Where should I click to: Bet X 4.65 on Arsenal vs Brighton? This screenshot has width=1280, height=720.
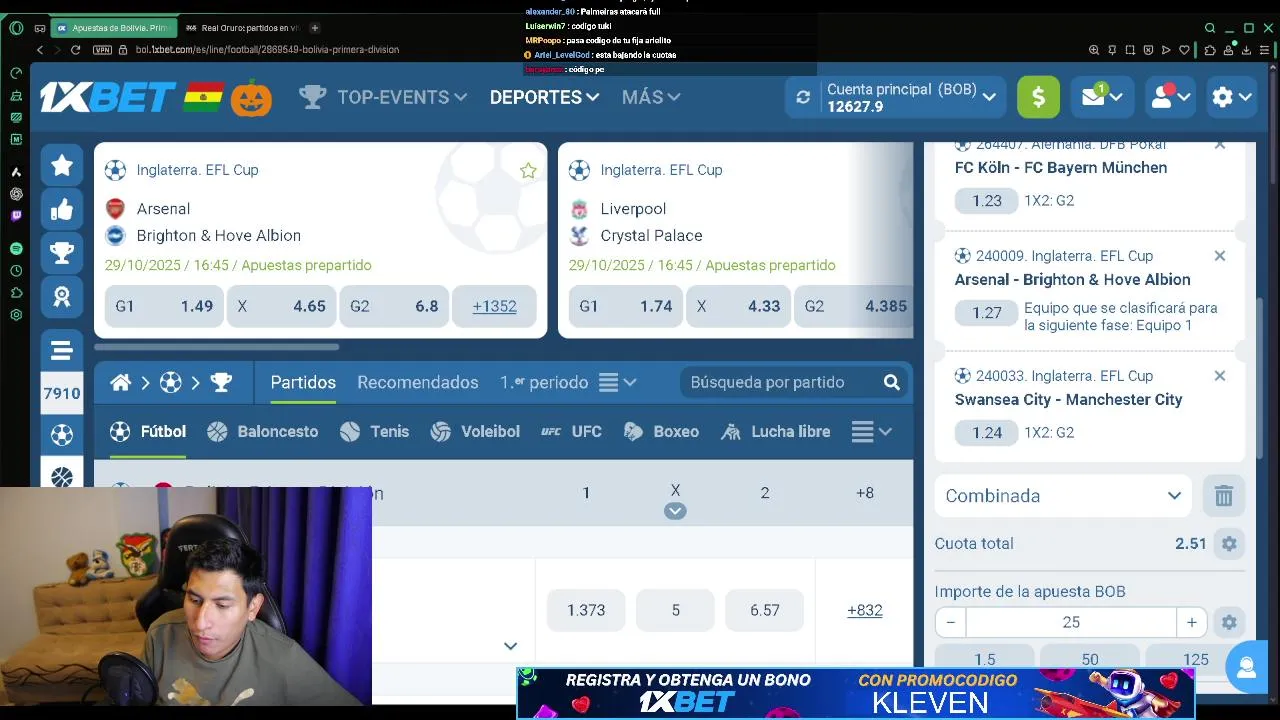point(281,306)
